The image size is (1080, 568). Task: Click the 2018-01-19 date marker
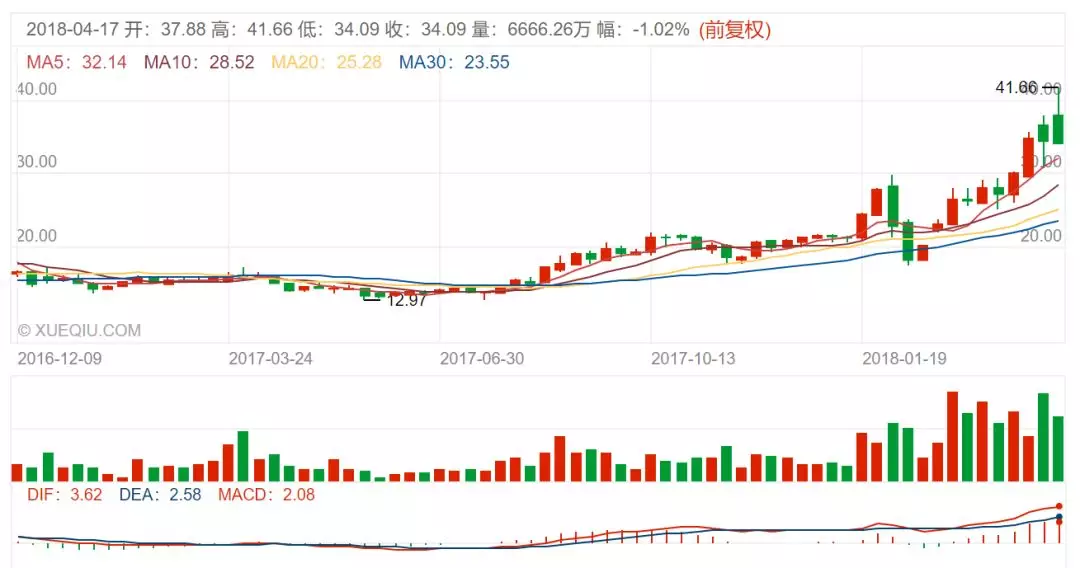(x=906, y=357)
